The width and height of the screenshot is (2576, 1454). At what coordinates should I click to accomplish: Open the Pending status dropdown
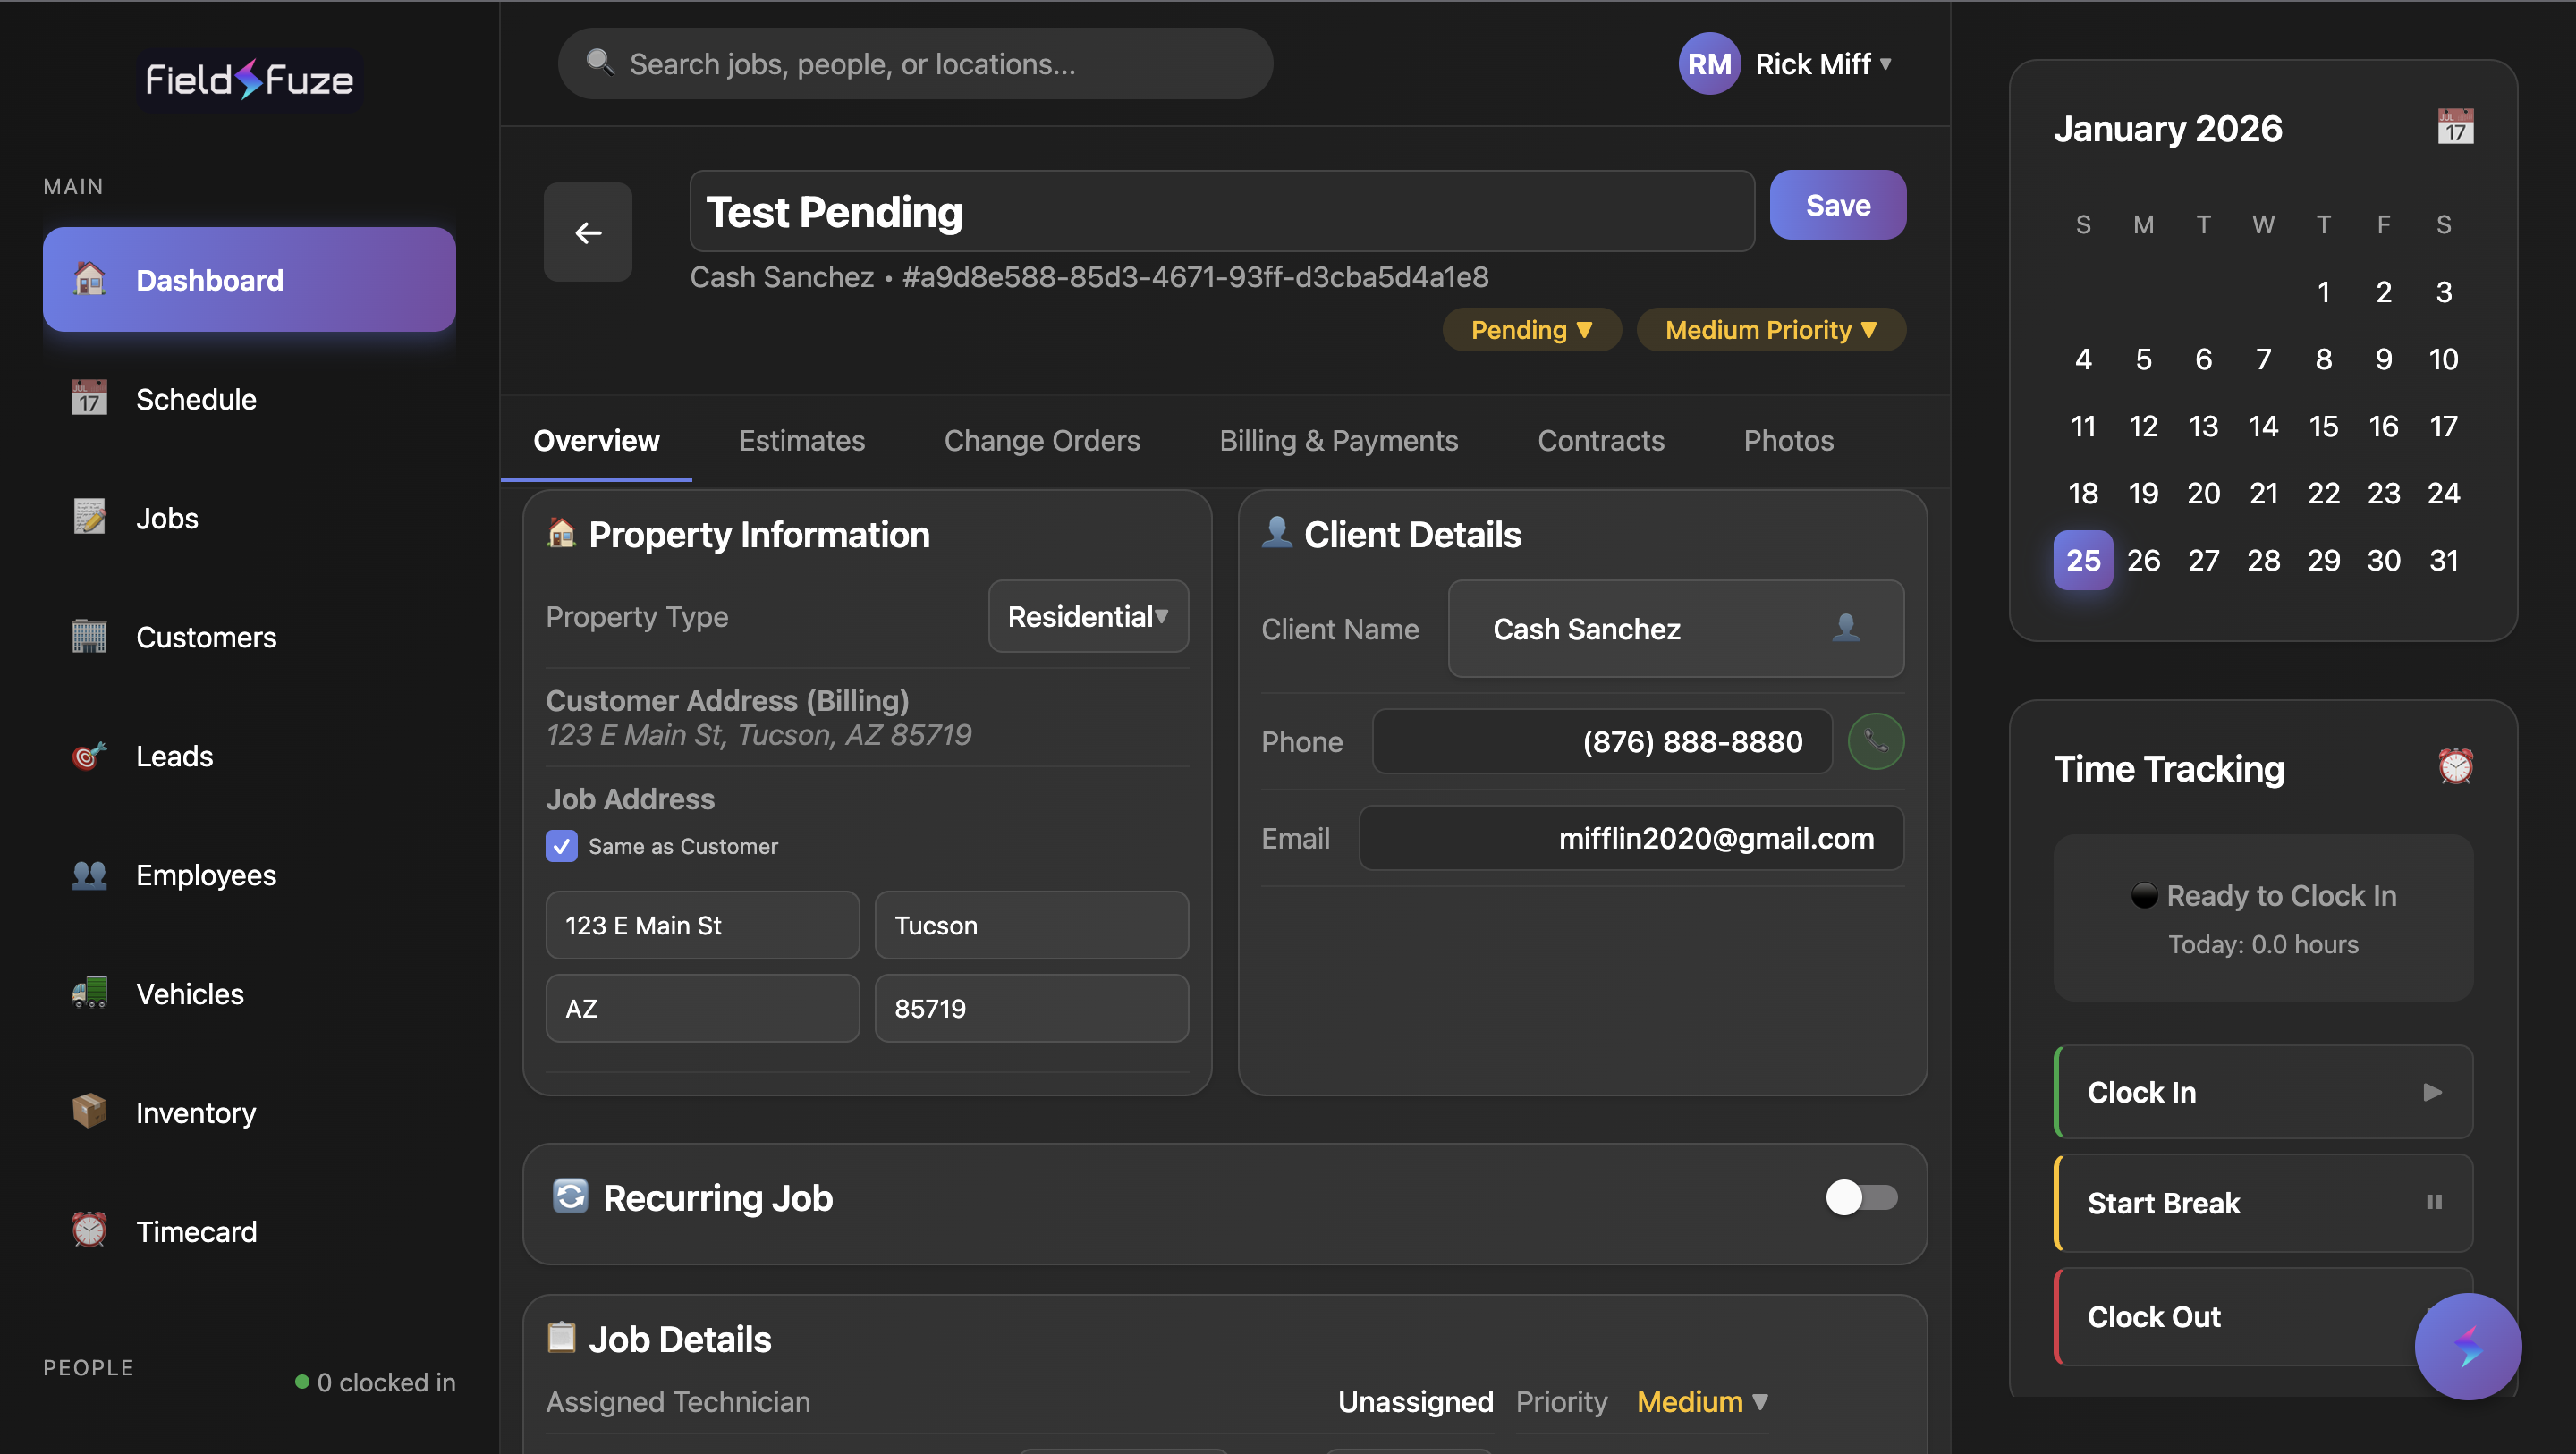coord(1532,329)
